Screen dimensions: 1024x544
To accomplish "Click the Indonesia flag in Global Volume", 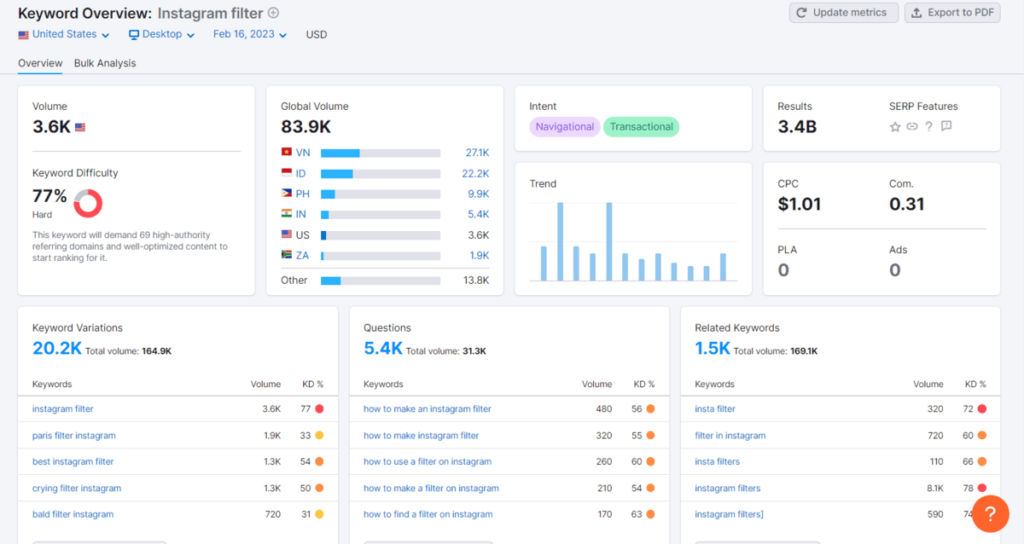I will click(x=286, y=172).
